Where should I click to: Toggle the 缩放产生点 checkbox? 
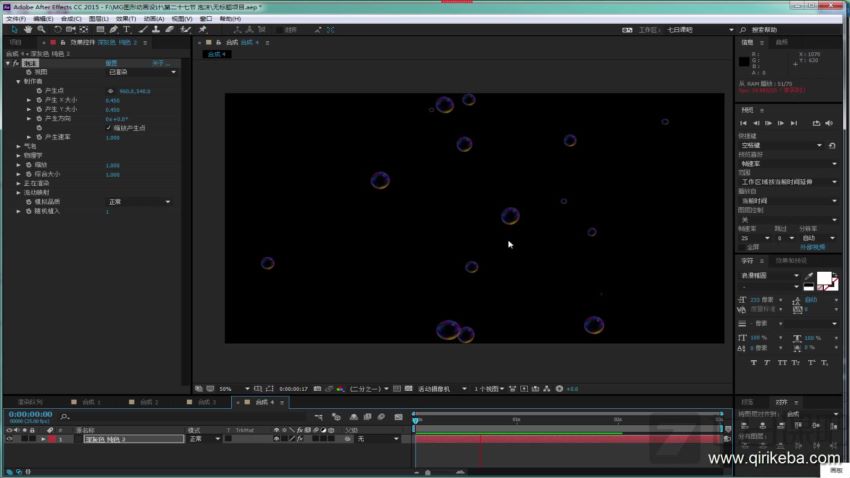(x=108, y=128)
